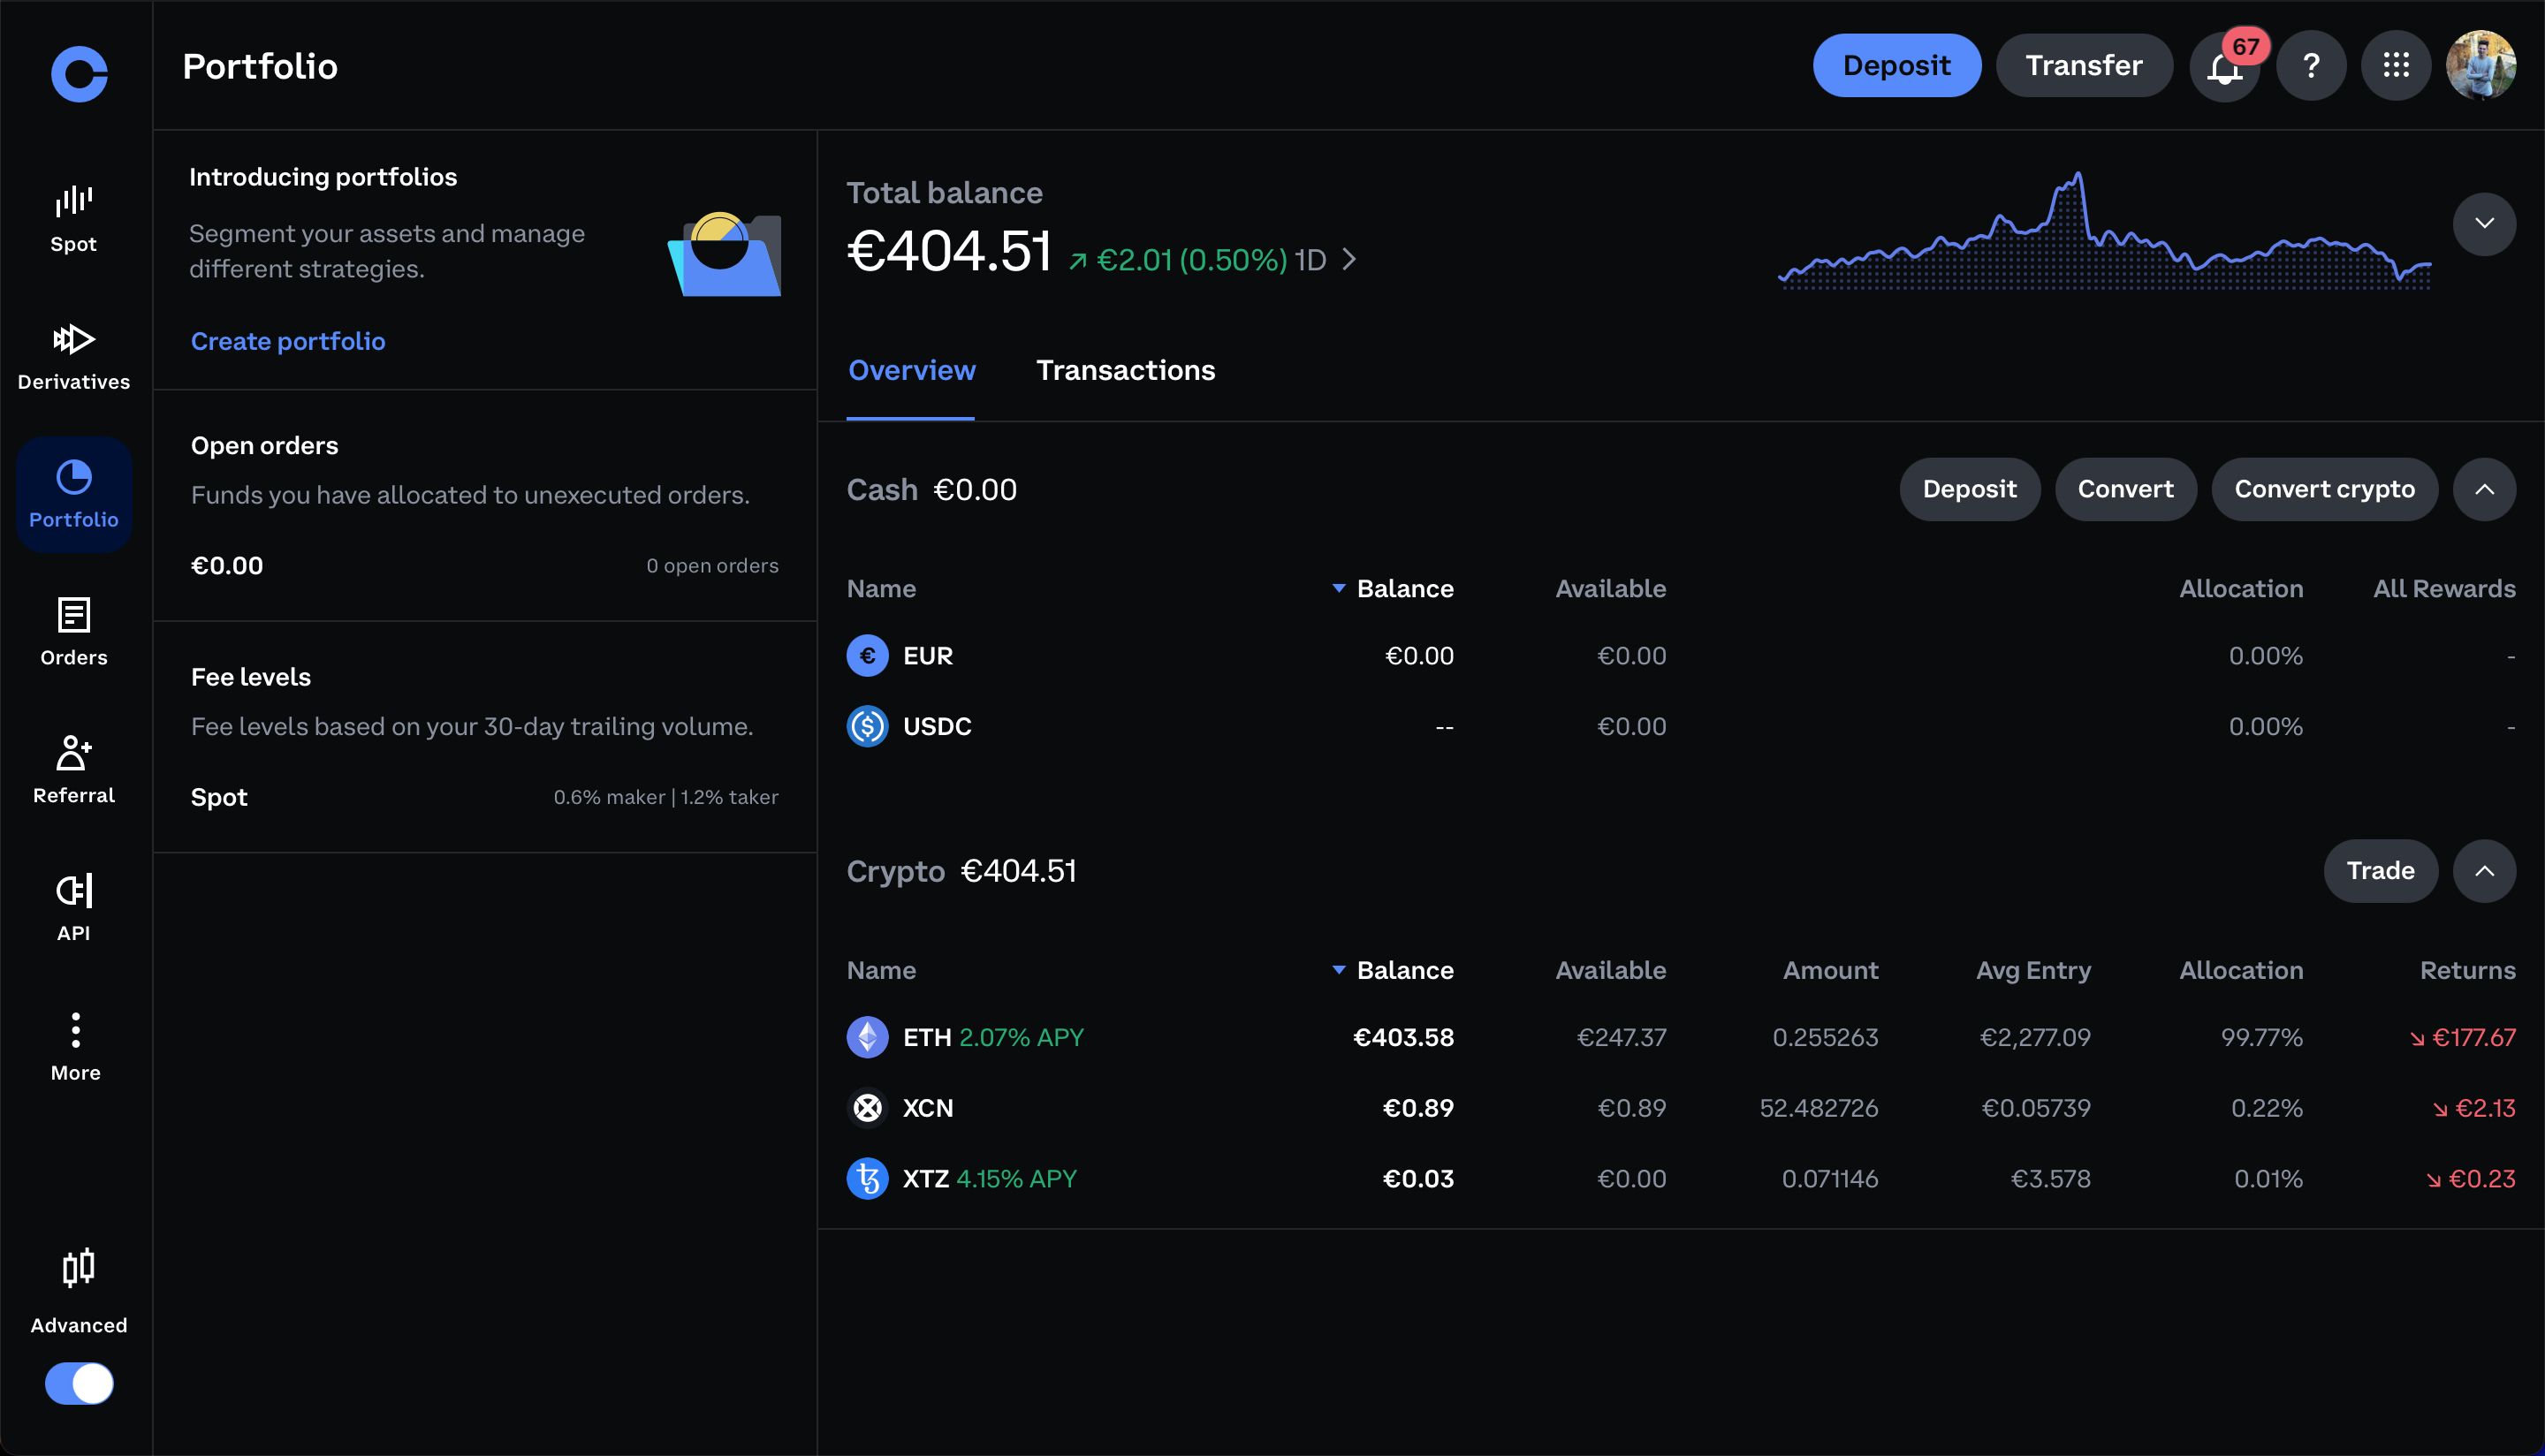Click the Open orders heading
Screen dimensions: 2545x1456
(x=264, y=446)
